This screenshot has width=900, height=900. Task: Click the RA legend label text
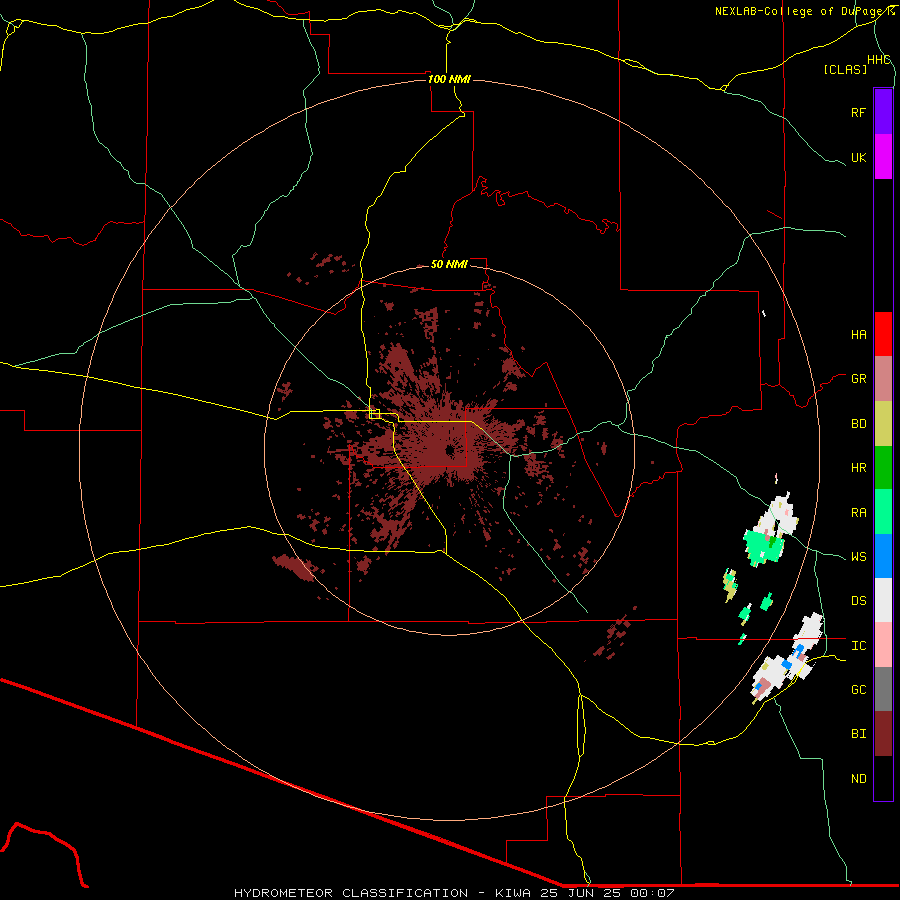[x=858, y=513]
